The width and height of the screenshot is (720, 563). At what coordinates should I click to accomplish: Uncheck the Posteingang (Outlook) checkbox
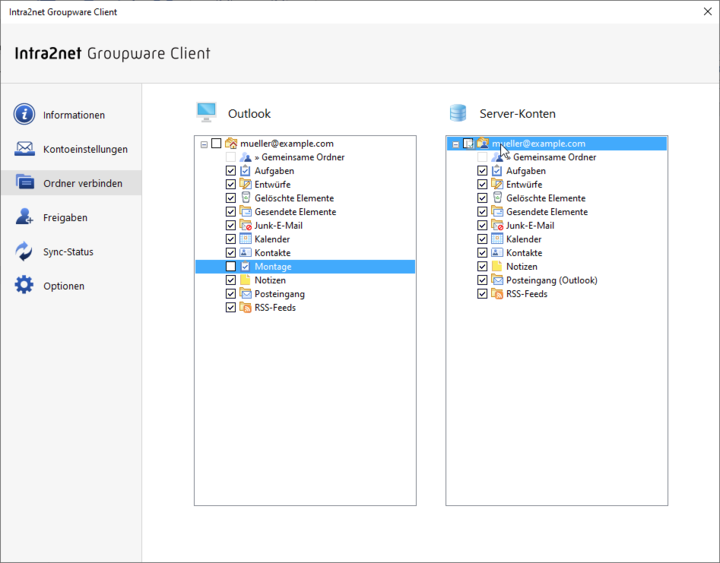point(482,280)
